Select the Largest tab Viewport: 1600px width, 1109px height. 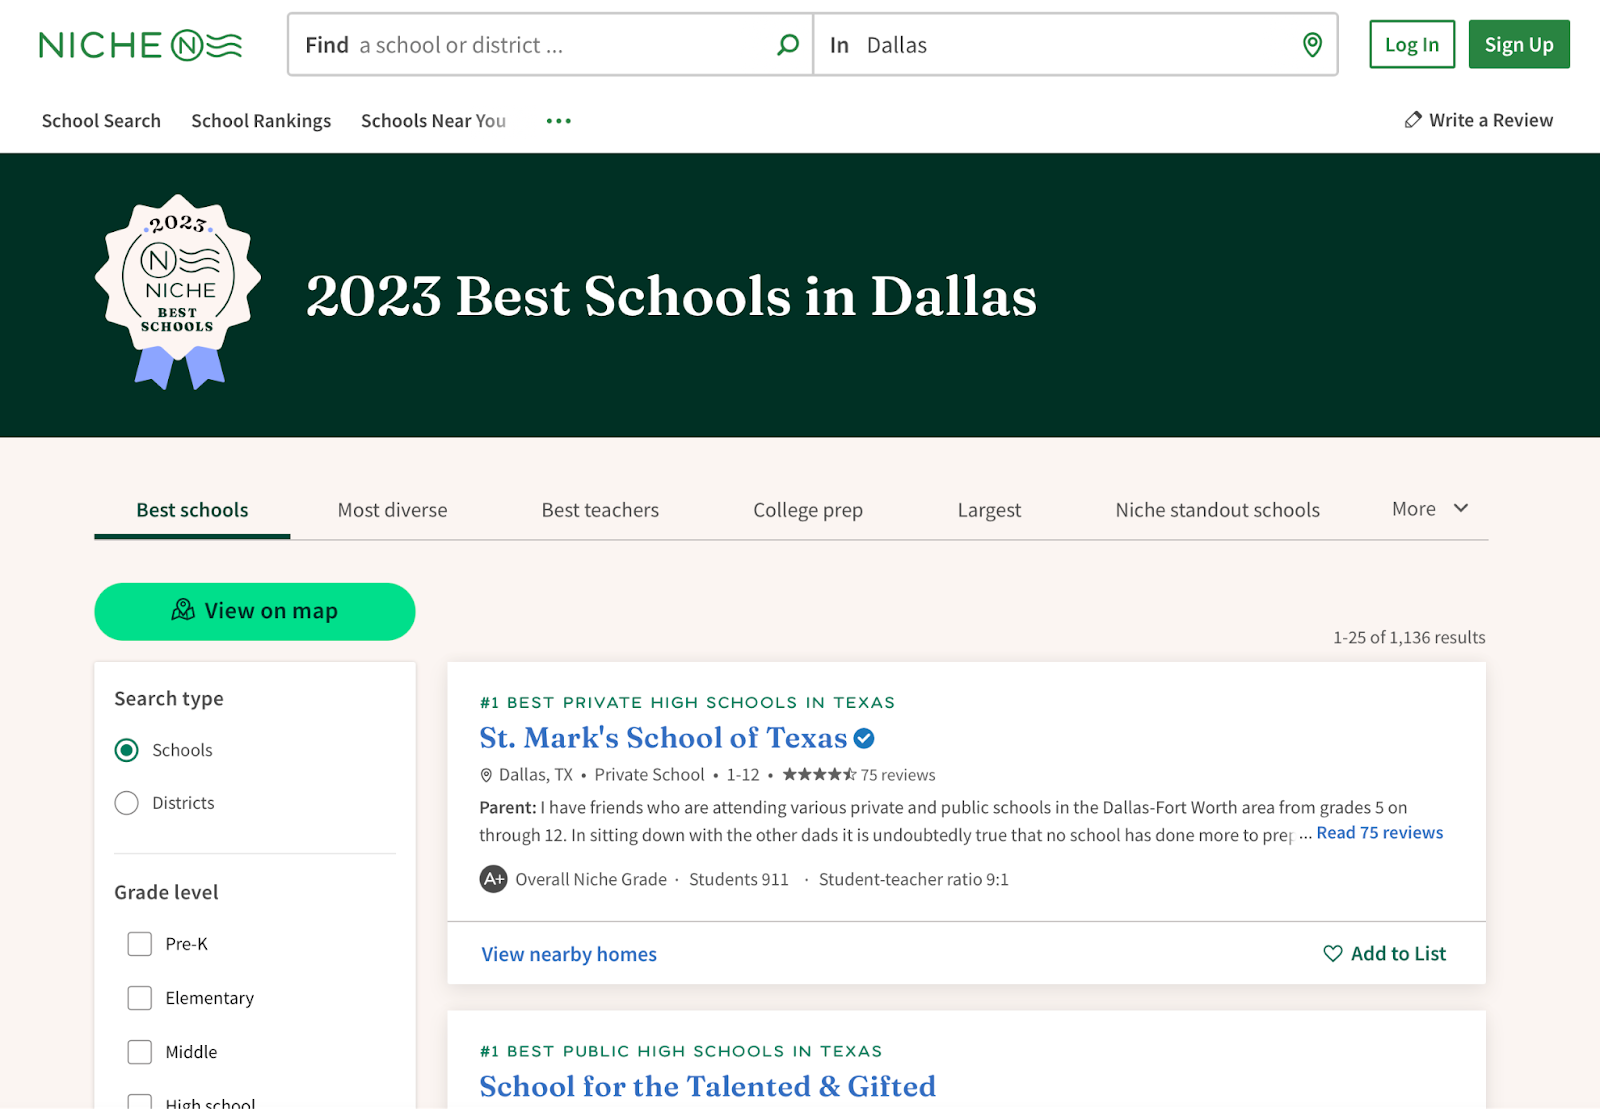click(989, 510)
